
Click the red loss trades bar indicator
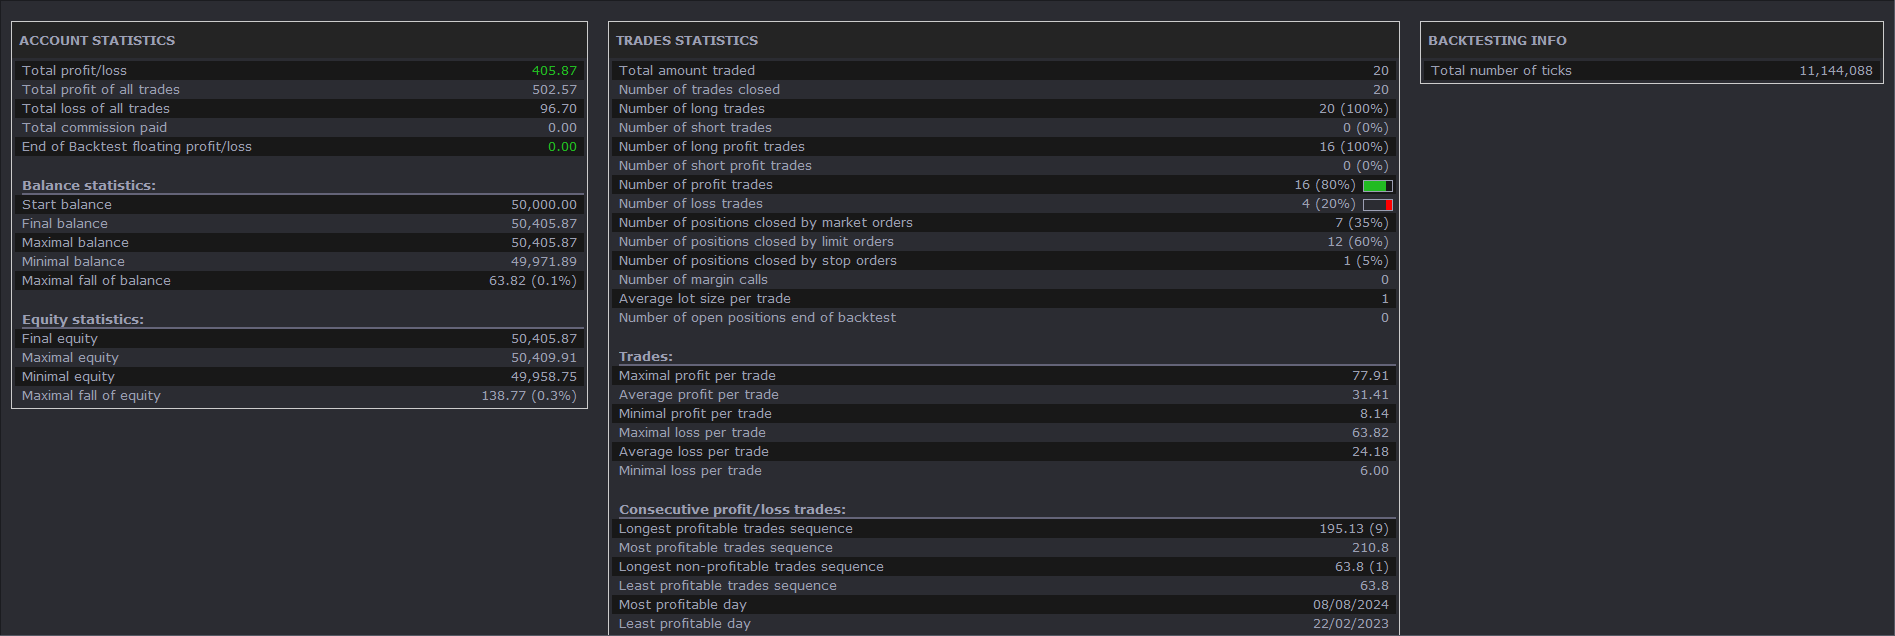click(1377, 204)
